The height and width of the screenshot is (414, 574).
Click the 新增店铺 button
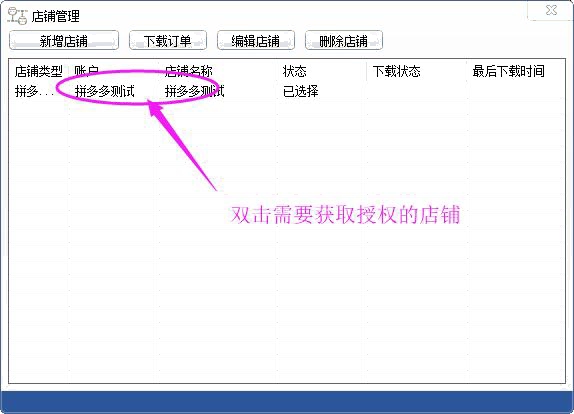click(x=64, y=40)
